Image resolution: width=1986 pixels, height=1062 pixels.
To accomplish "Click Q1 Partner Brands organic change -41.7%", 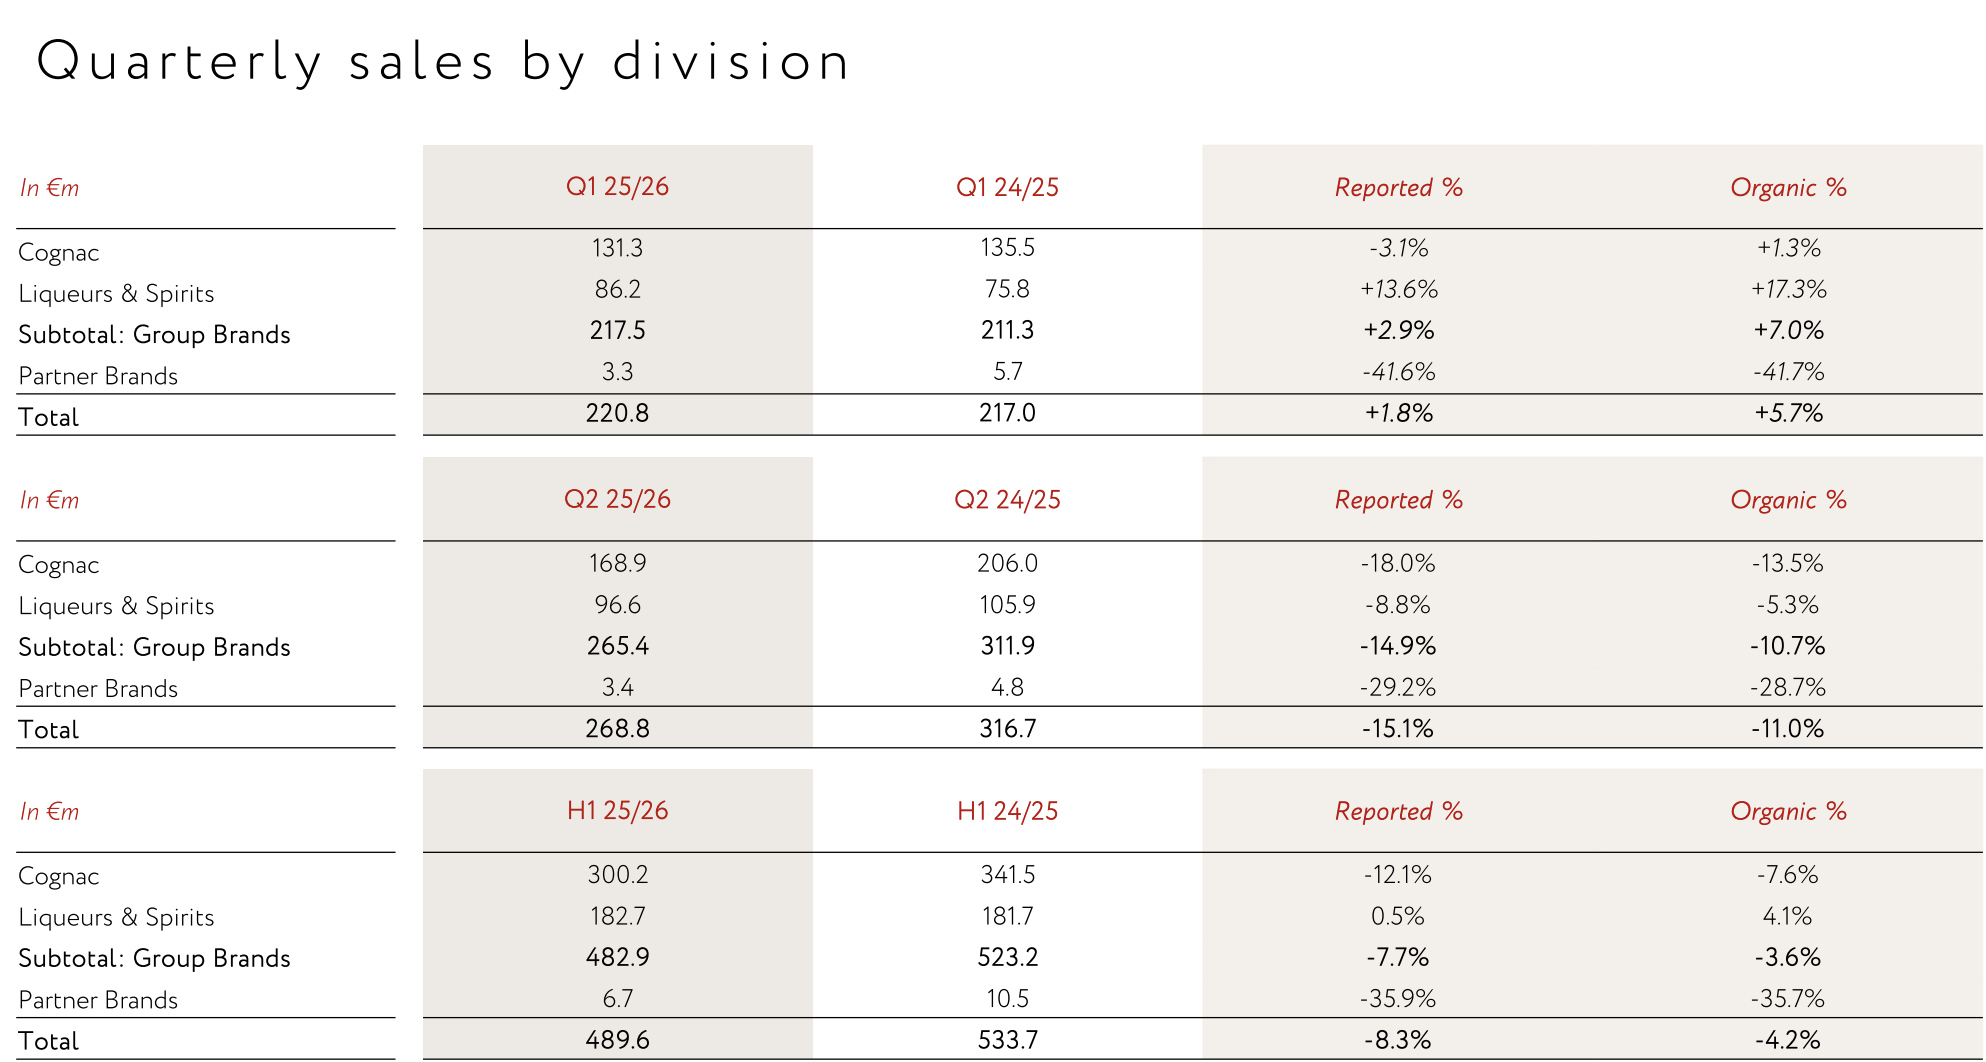I will pyautogui.click(x=1788, y=372).
